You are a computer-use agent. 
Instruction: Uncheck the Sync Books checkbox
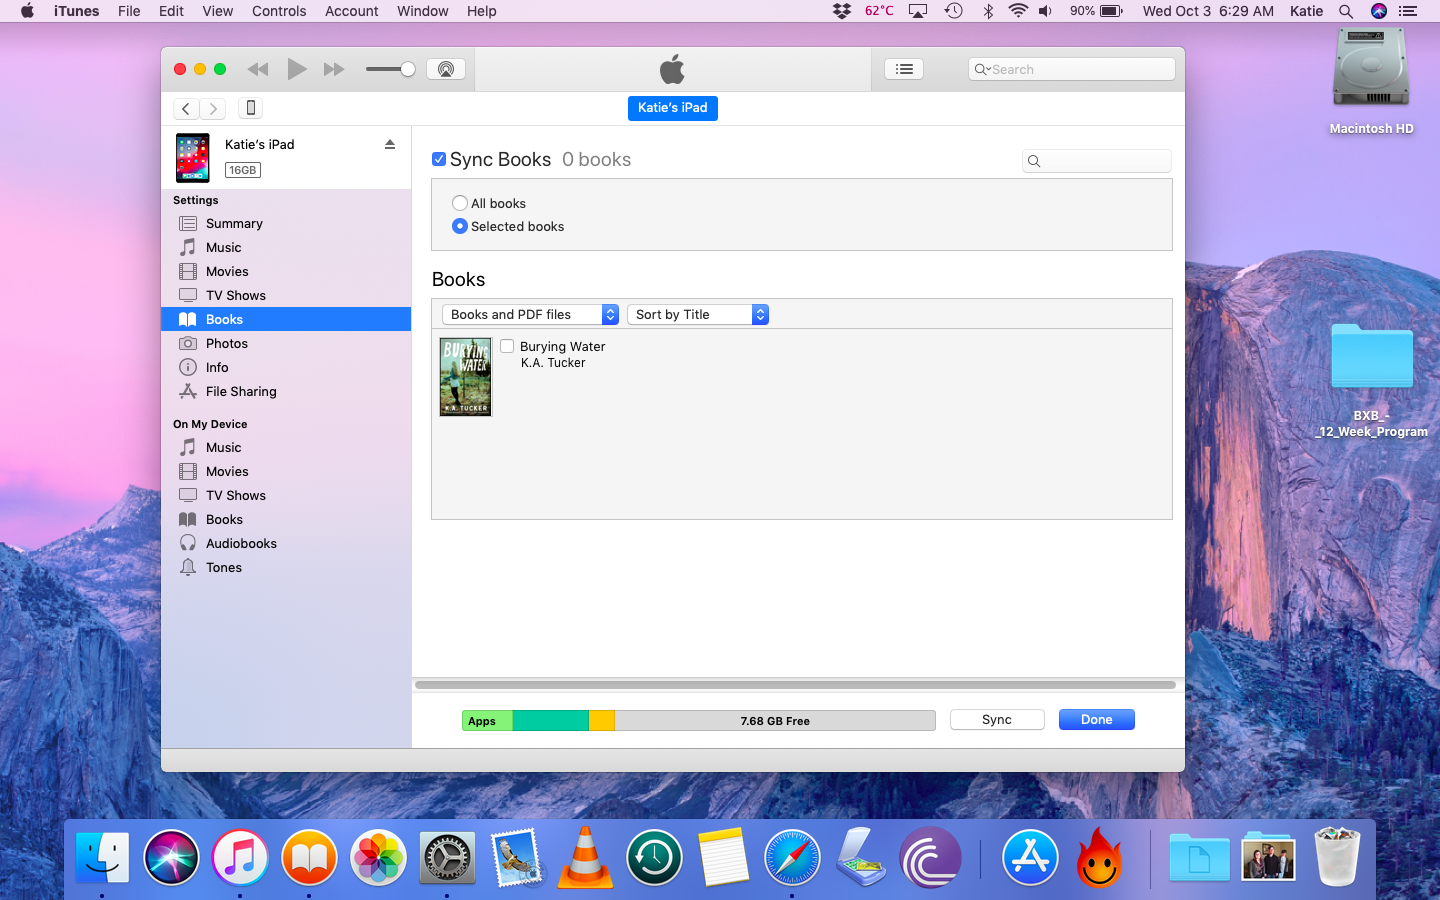click(439, 159)
